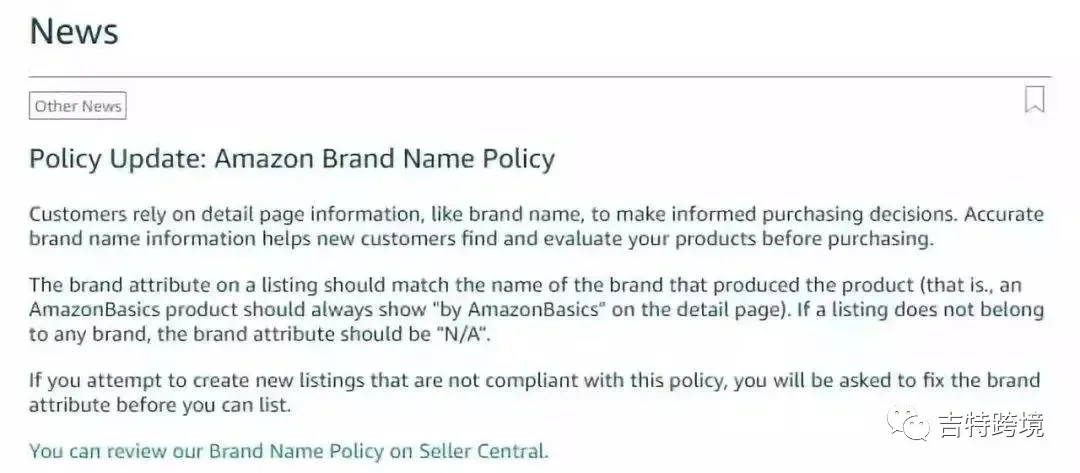Click the horizontal divider under News
This screenshot has height=473, width=1080.
[540, 76]
